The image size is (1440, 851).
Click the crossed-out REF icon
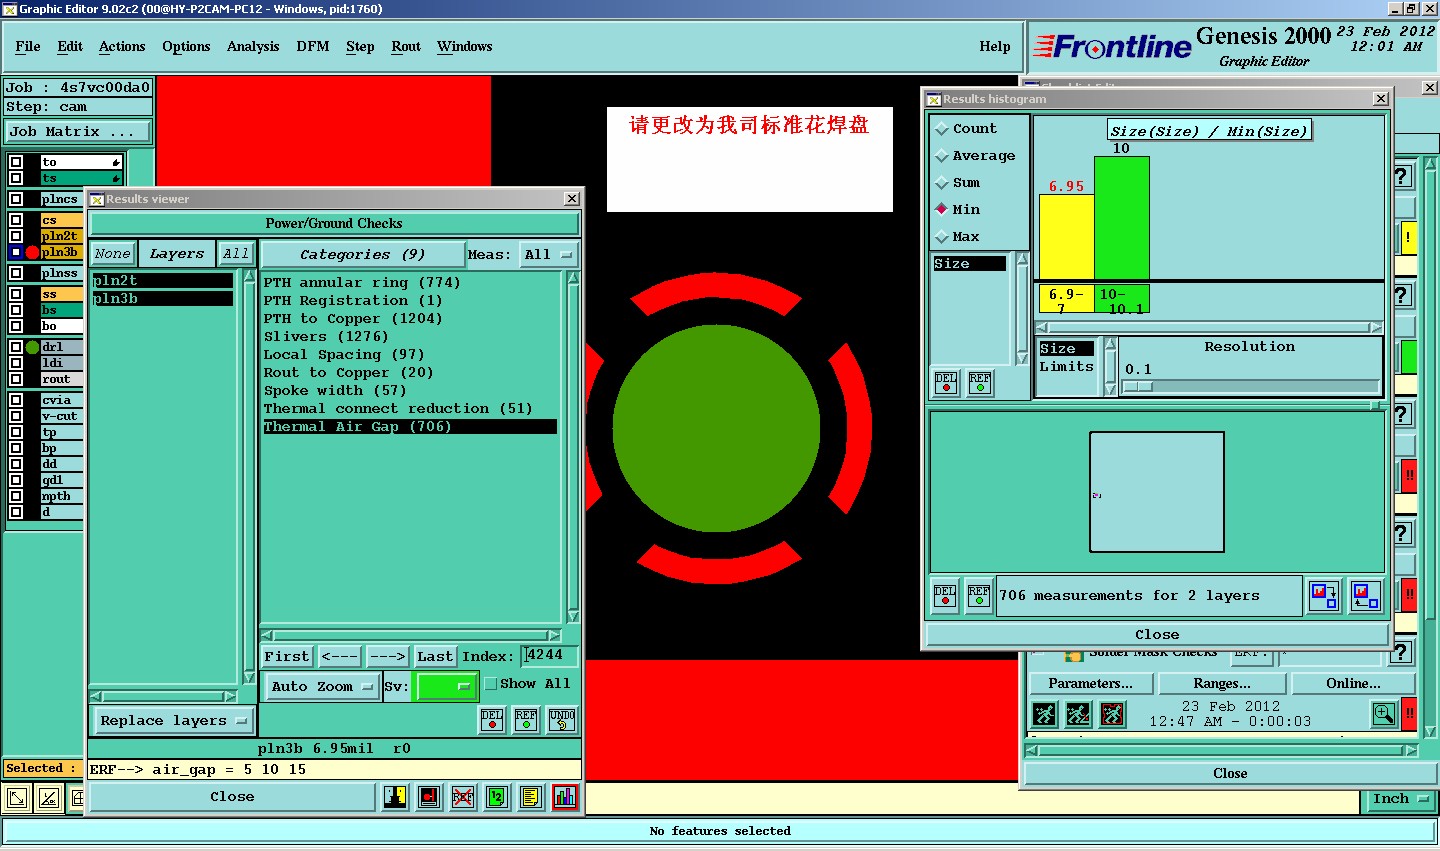tap(463, 797)
